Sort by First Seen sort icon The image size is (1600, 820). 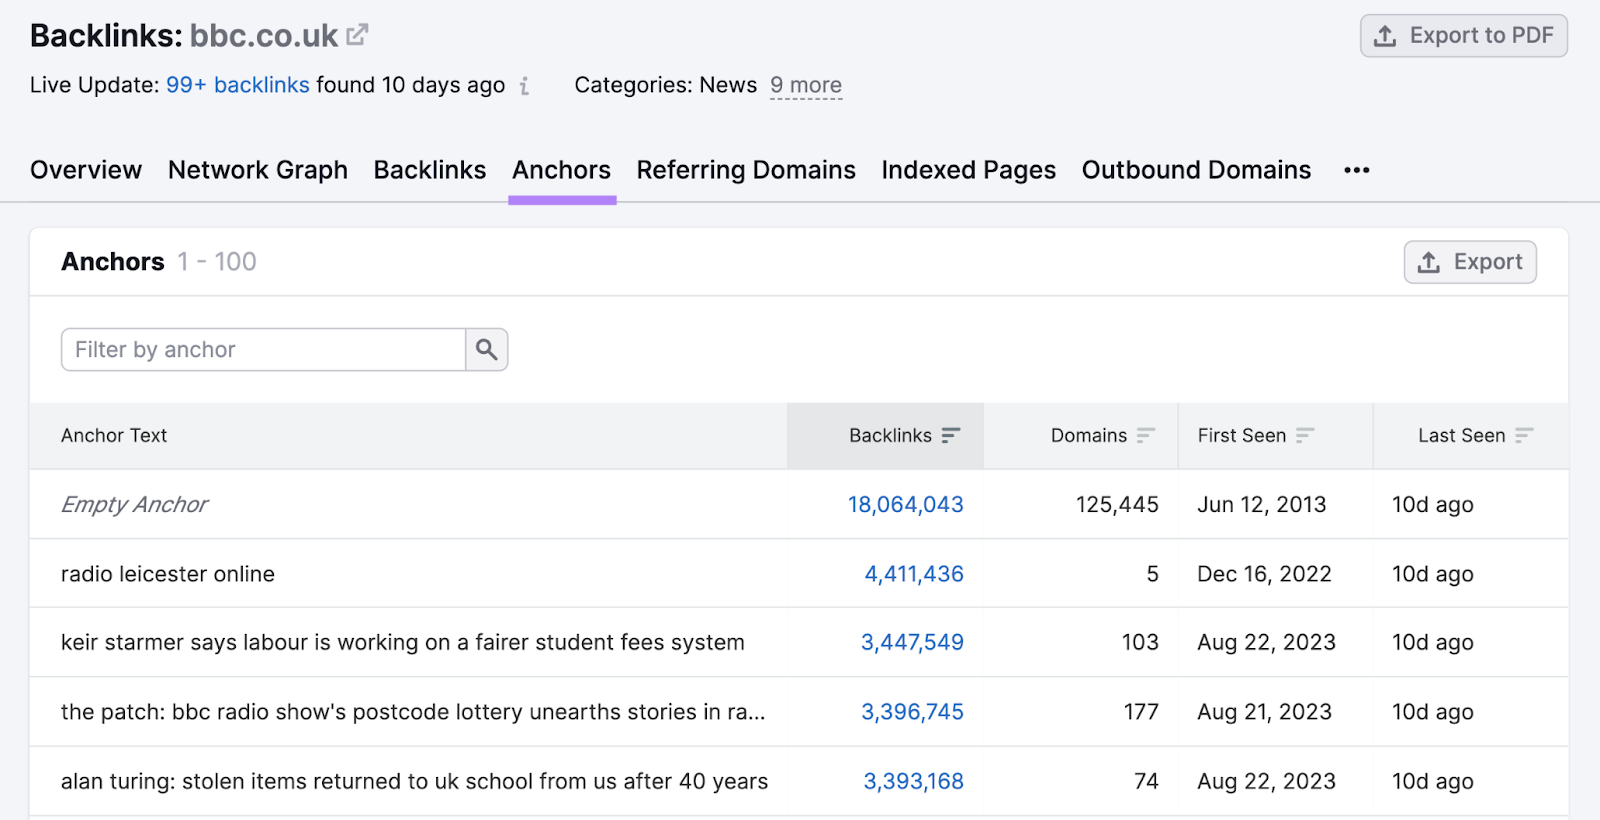click(1305, 435)
